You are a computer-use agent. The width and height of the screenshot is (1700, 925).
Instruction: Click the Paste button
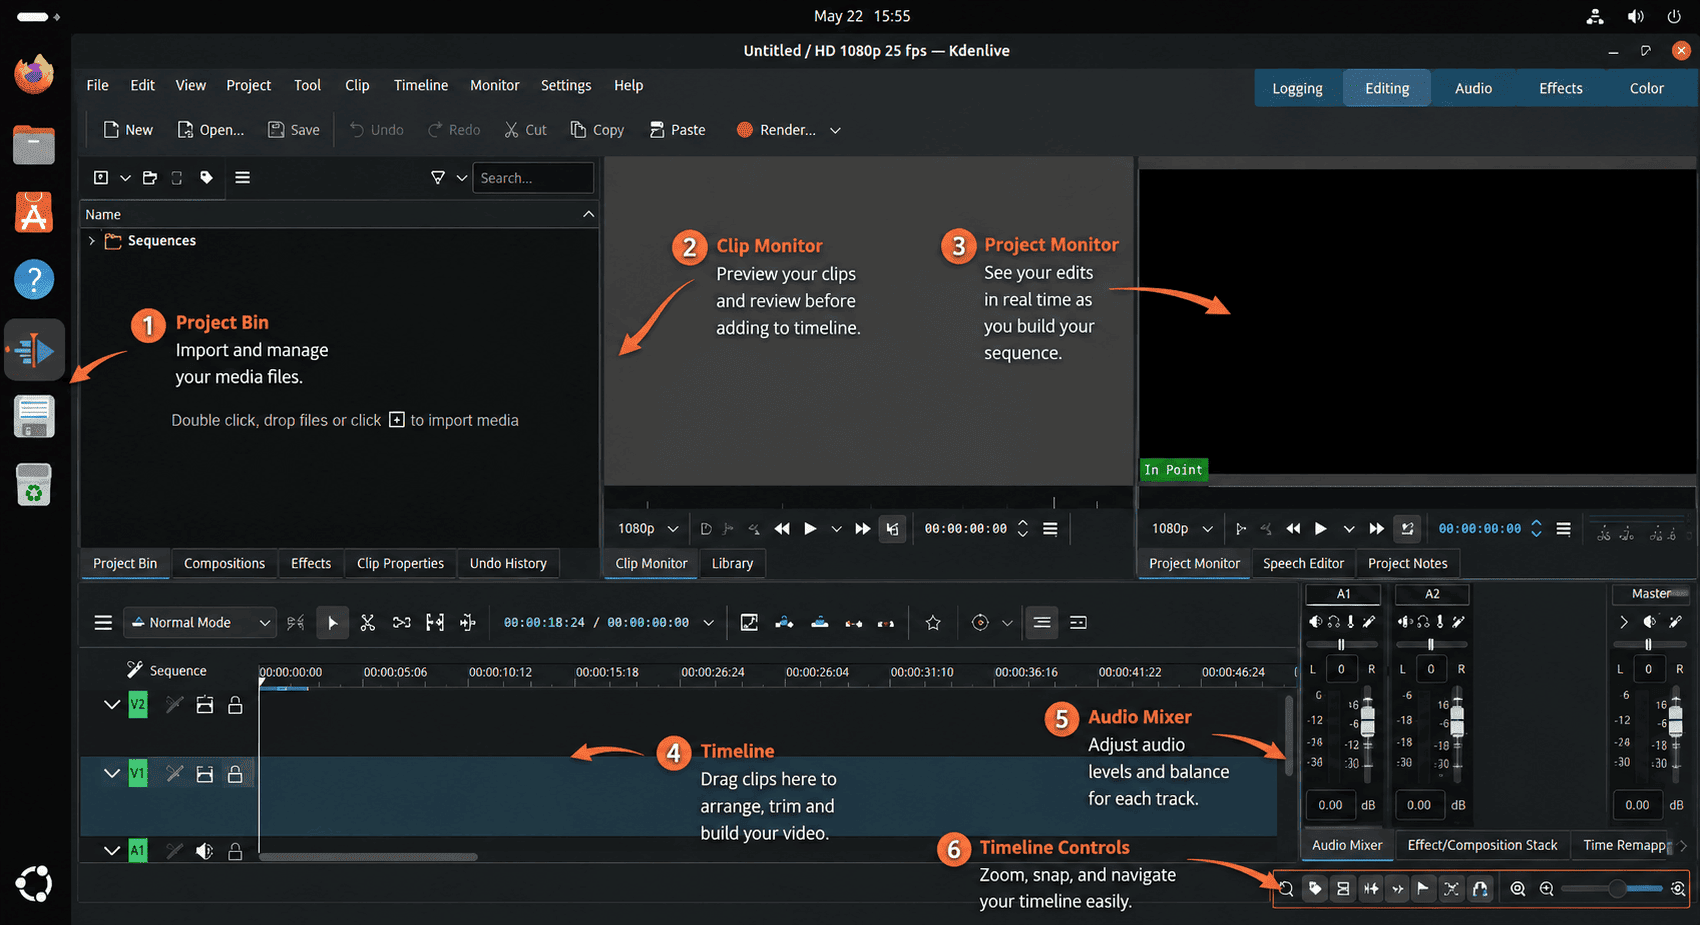pos(678,130)
